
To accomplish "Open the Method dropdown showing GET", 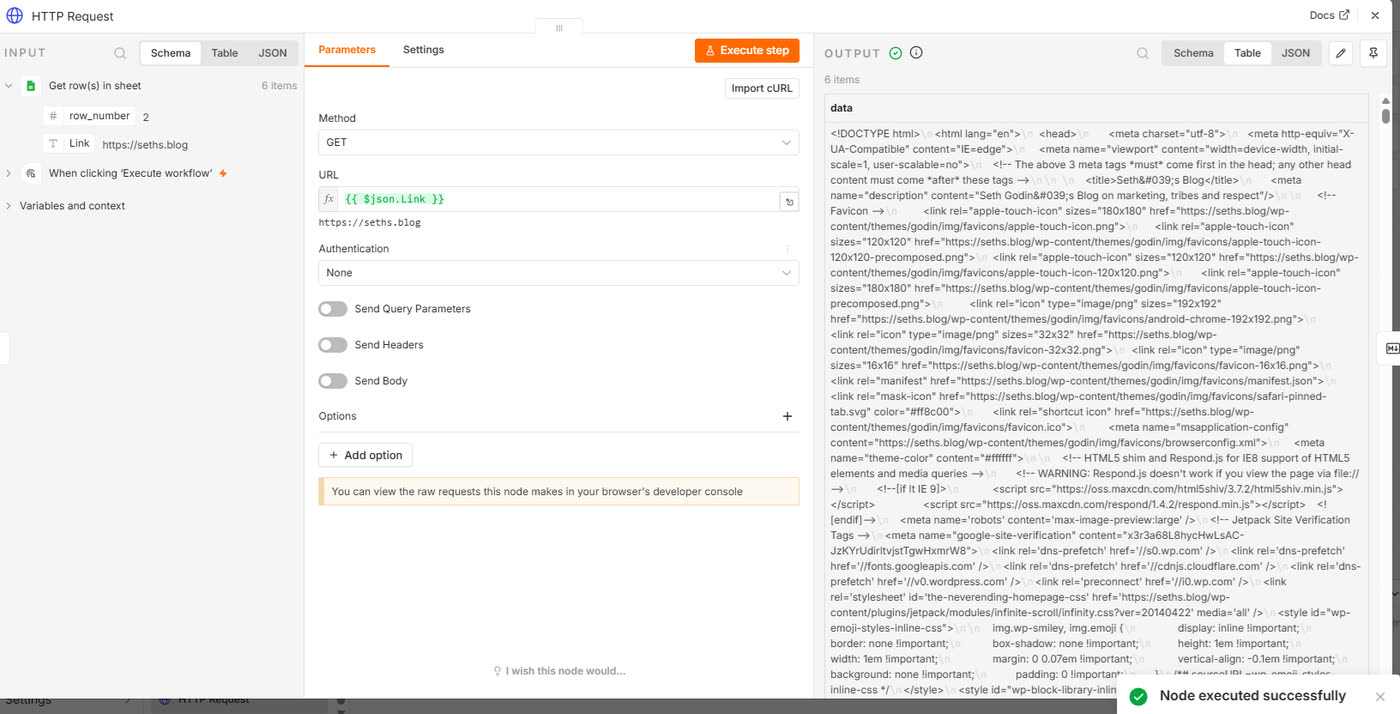I will pyautogui.click(x=559, y=142).
